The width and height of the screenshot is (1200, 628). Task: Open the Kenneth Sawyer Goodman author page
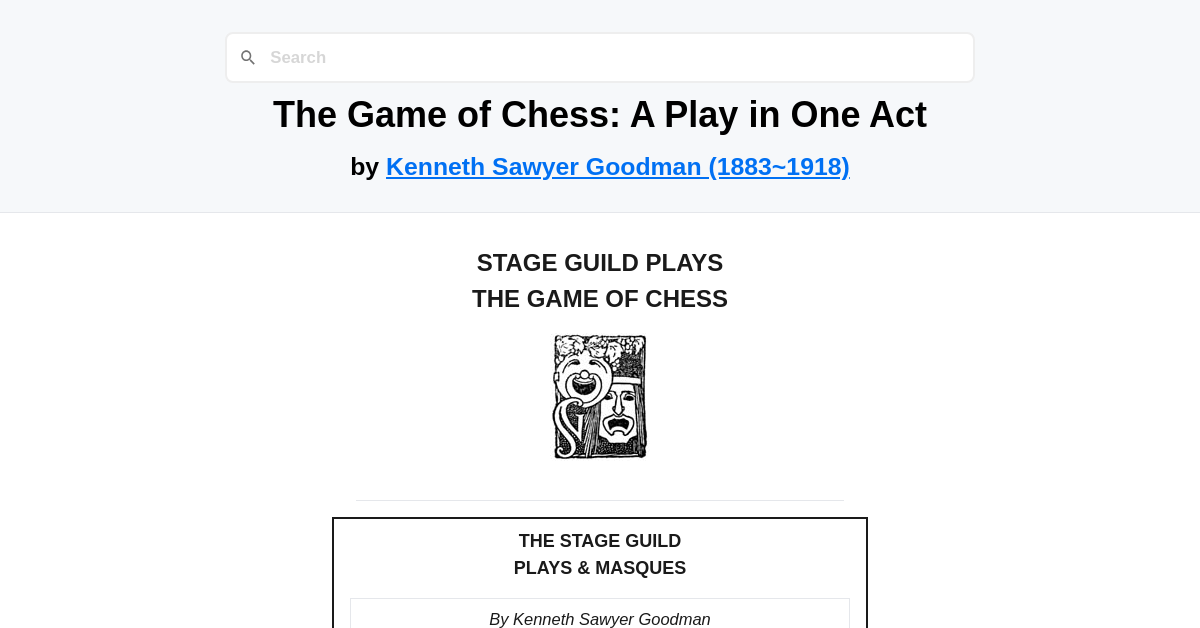tap(617, 166)
